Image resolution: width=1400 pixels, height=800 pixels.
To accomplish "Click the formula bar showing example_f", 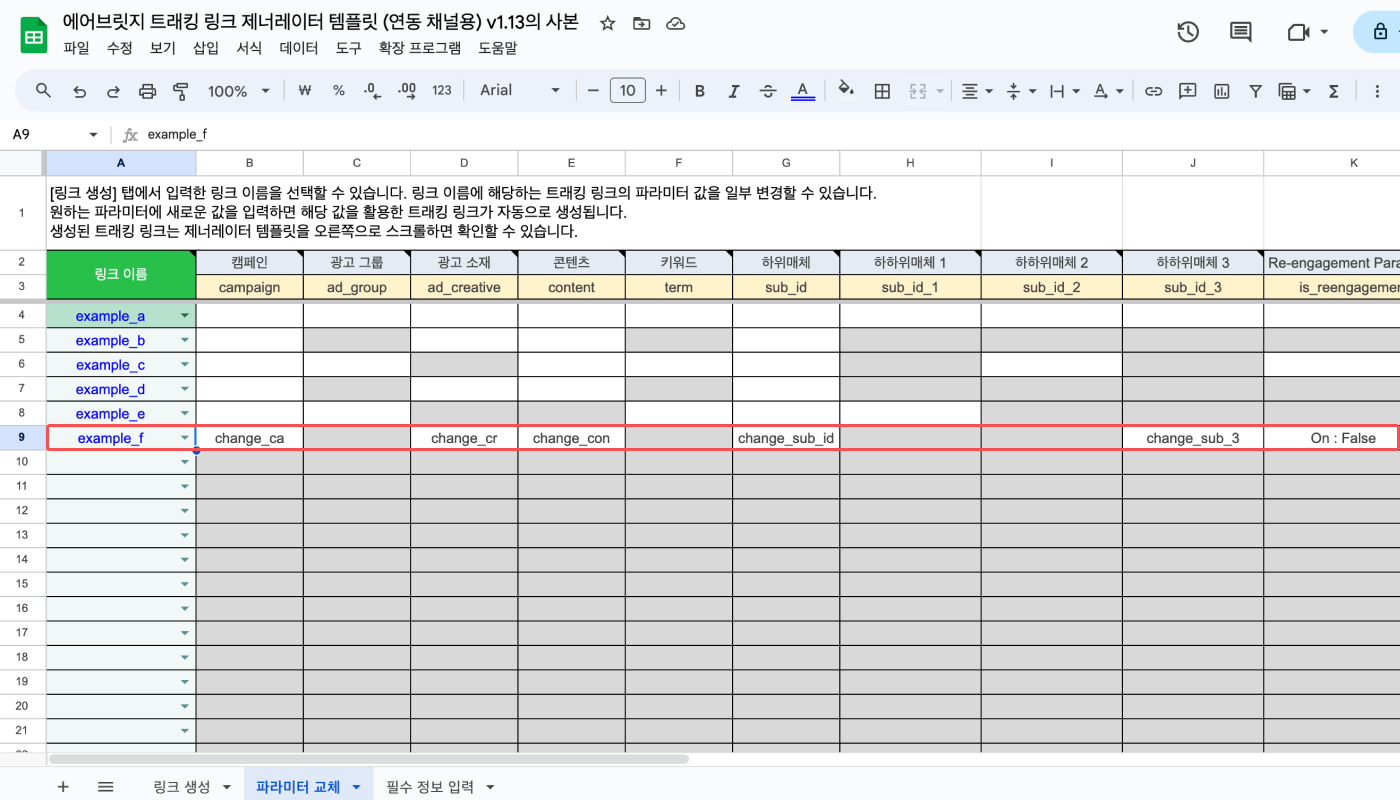I will (770, 134).
